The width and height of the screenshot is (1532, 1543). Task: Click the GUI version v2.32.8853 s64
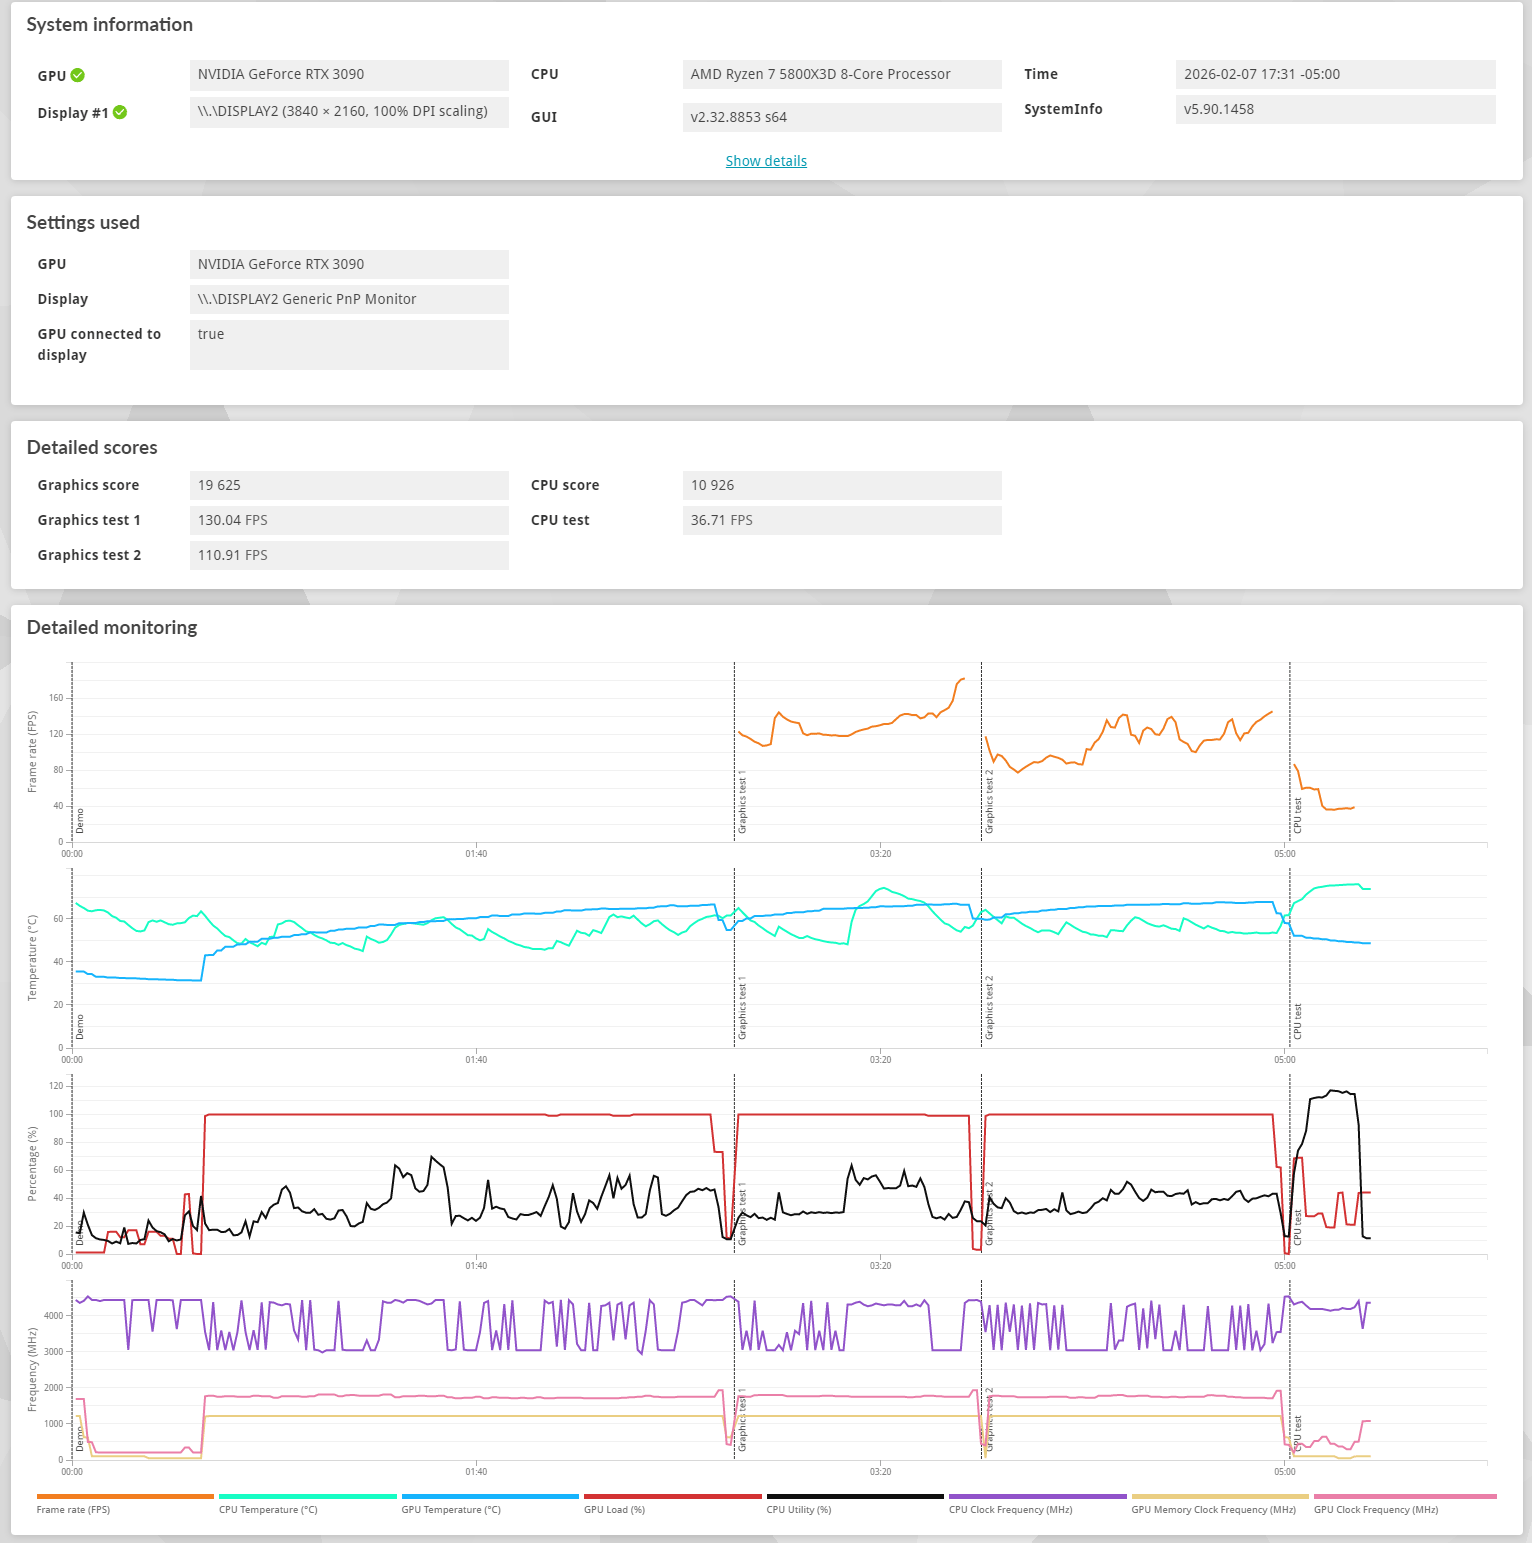pos(842,117)
